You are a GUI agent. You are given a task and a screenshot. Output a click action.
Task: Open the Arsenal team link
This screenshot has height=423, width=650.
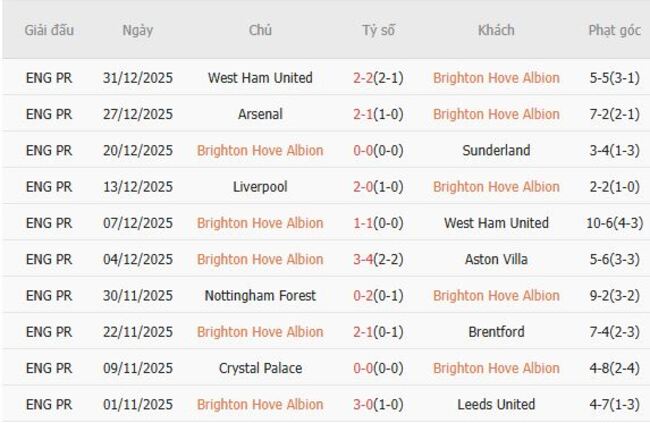click(x=260, y=114)
